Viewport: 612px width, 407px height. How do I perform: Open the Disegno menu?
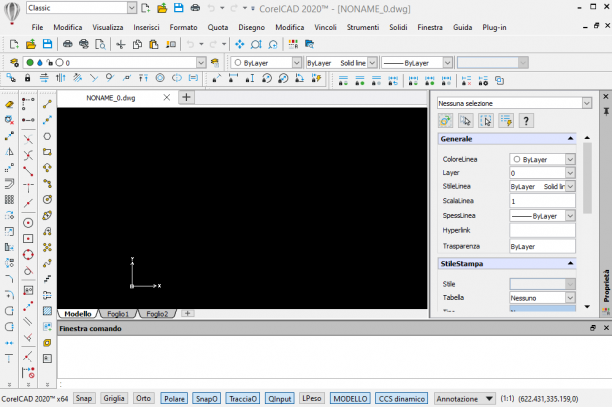pyautogui.click(x=251, y=27)
